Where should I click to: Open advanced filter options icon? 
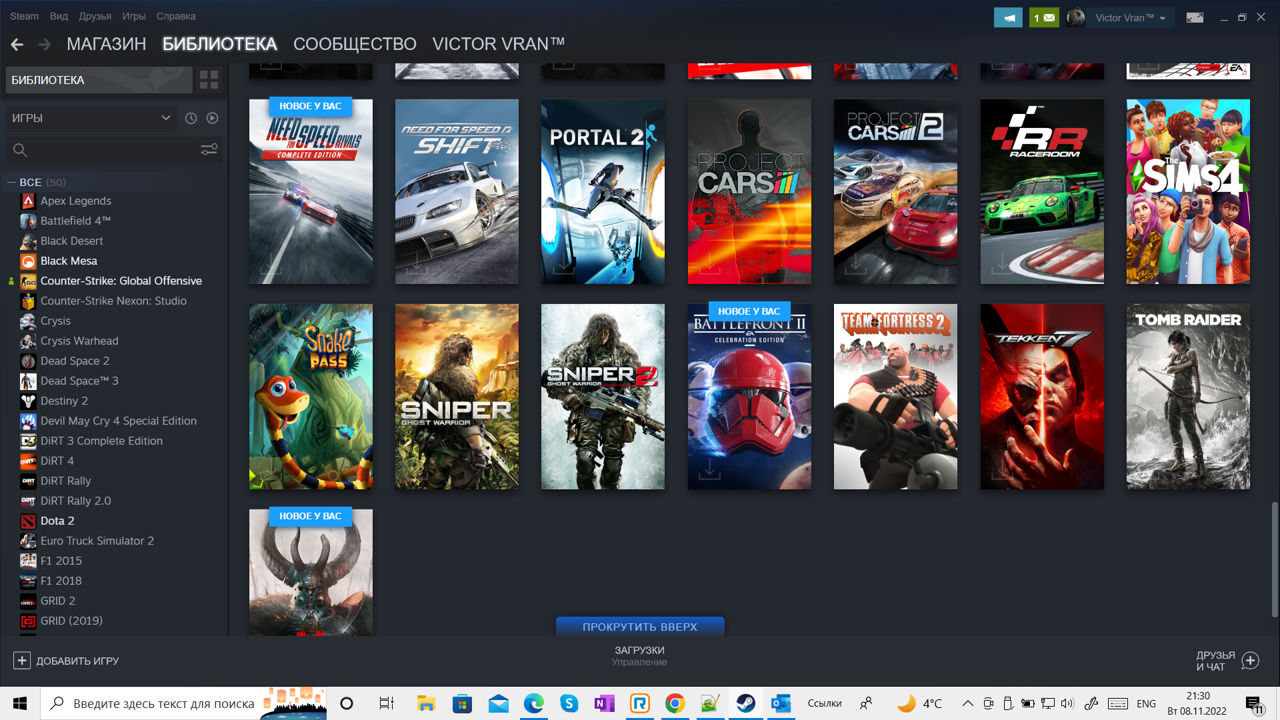coord(209,149)
